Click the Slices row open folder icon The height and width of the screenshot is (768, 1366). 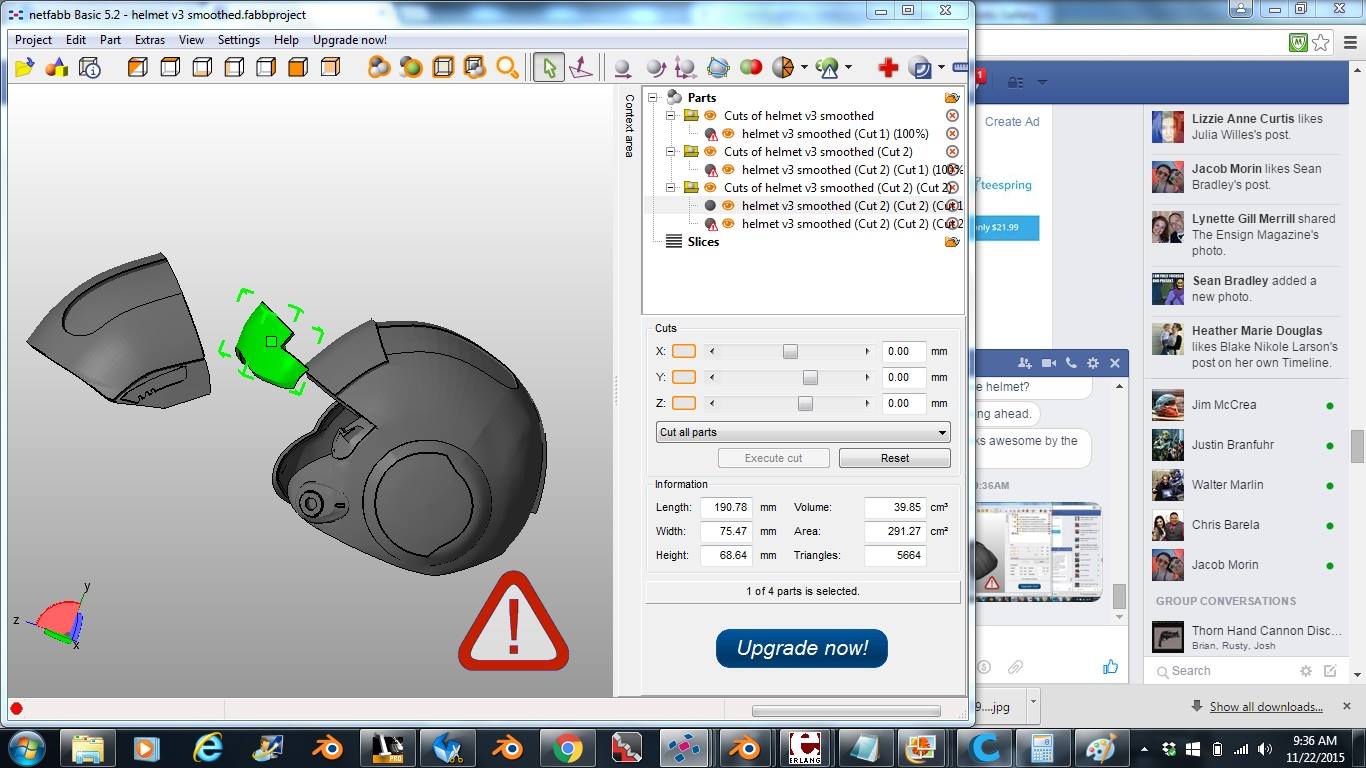point(952,242)
